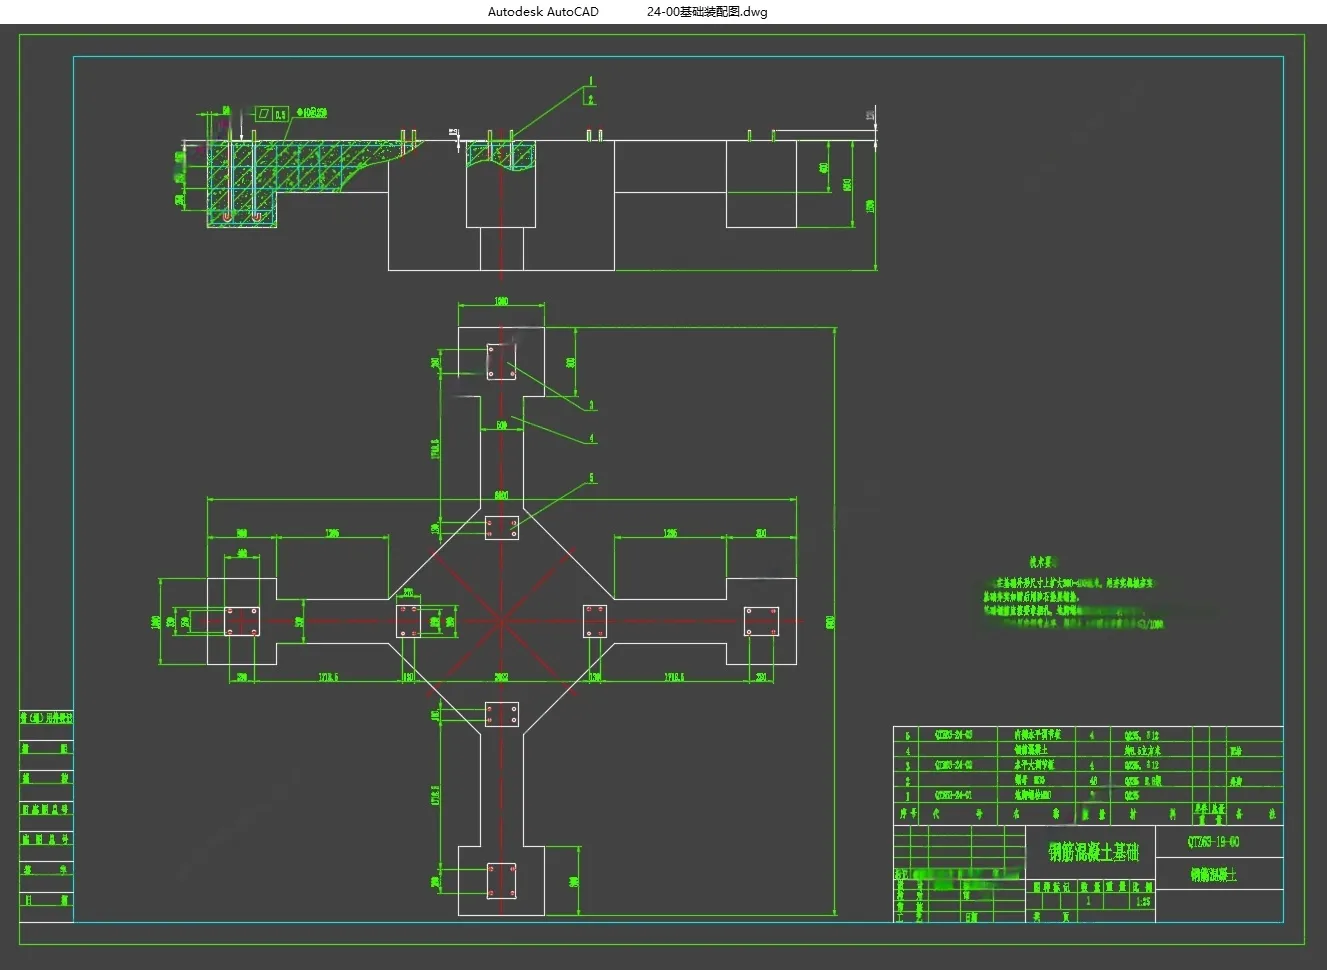Screen dimensions: 1327x970
Task: Click the red centerline intersection at foundation center
Action: coord(501,621)
